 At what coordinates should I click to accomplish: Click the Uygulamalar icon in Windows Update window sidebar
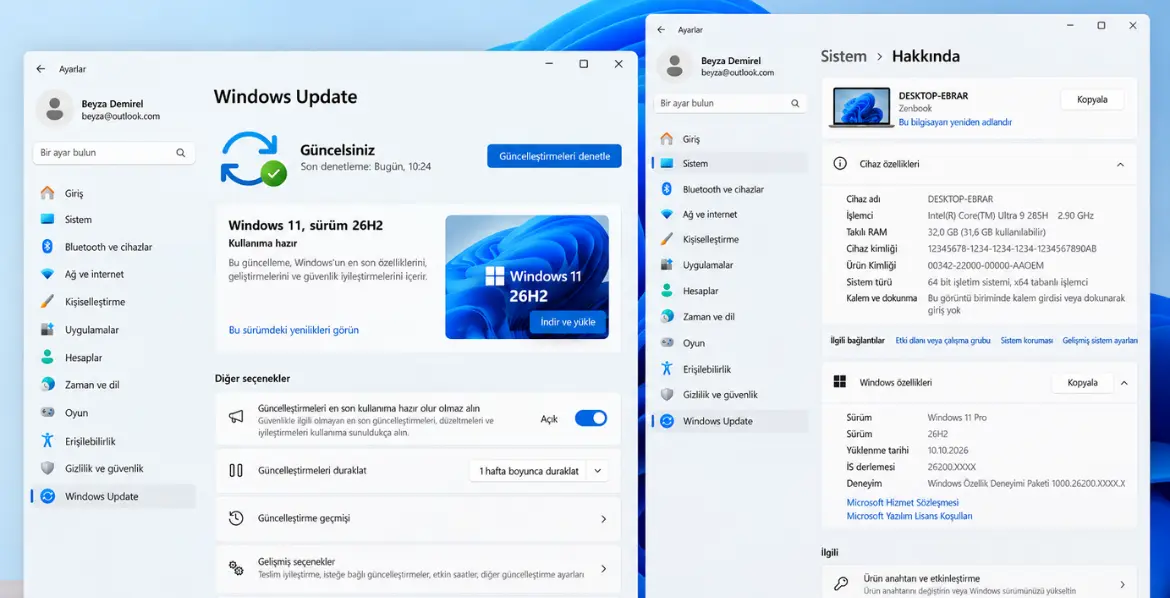tap(48, 329)
